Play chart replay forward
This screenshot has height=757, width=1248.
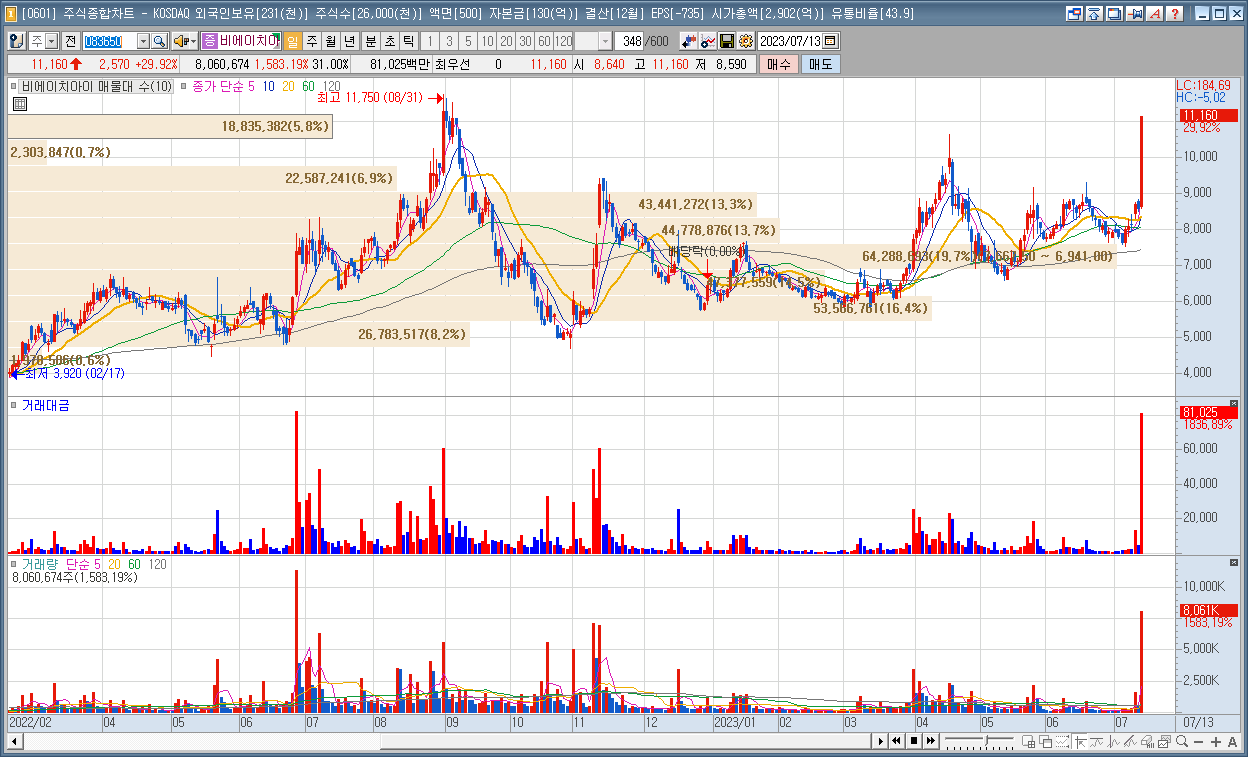881,741
